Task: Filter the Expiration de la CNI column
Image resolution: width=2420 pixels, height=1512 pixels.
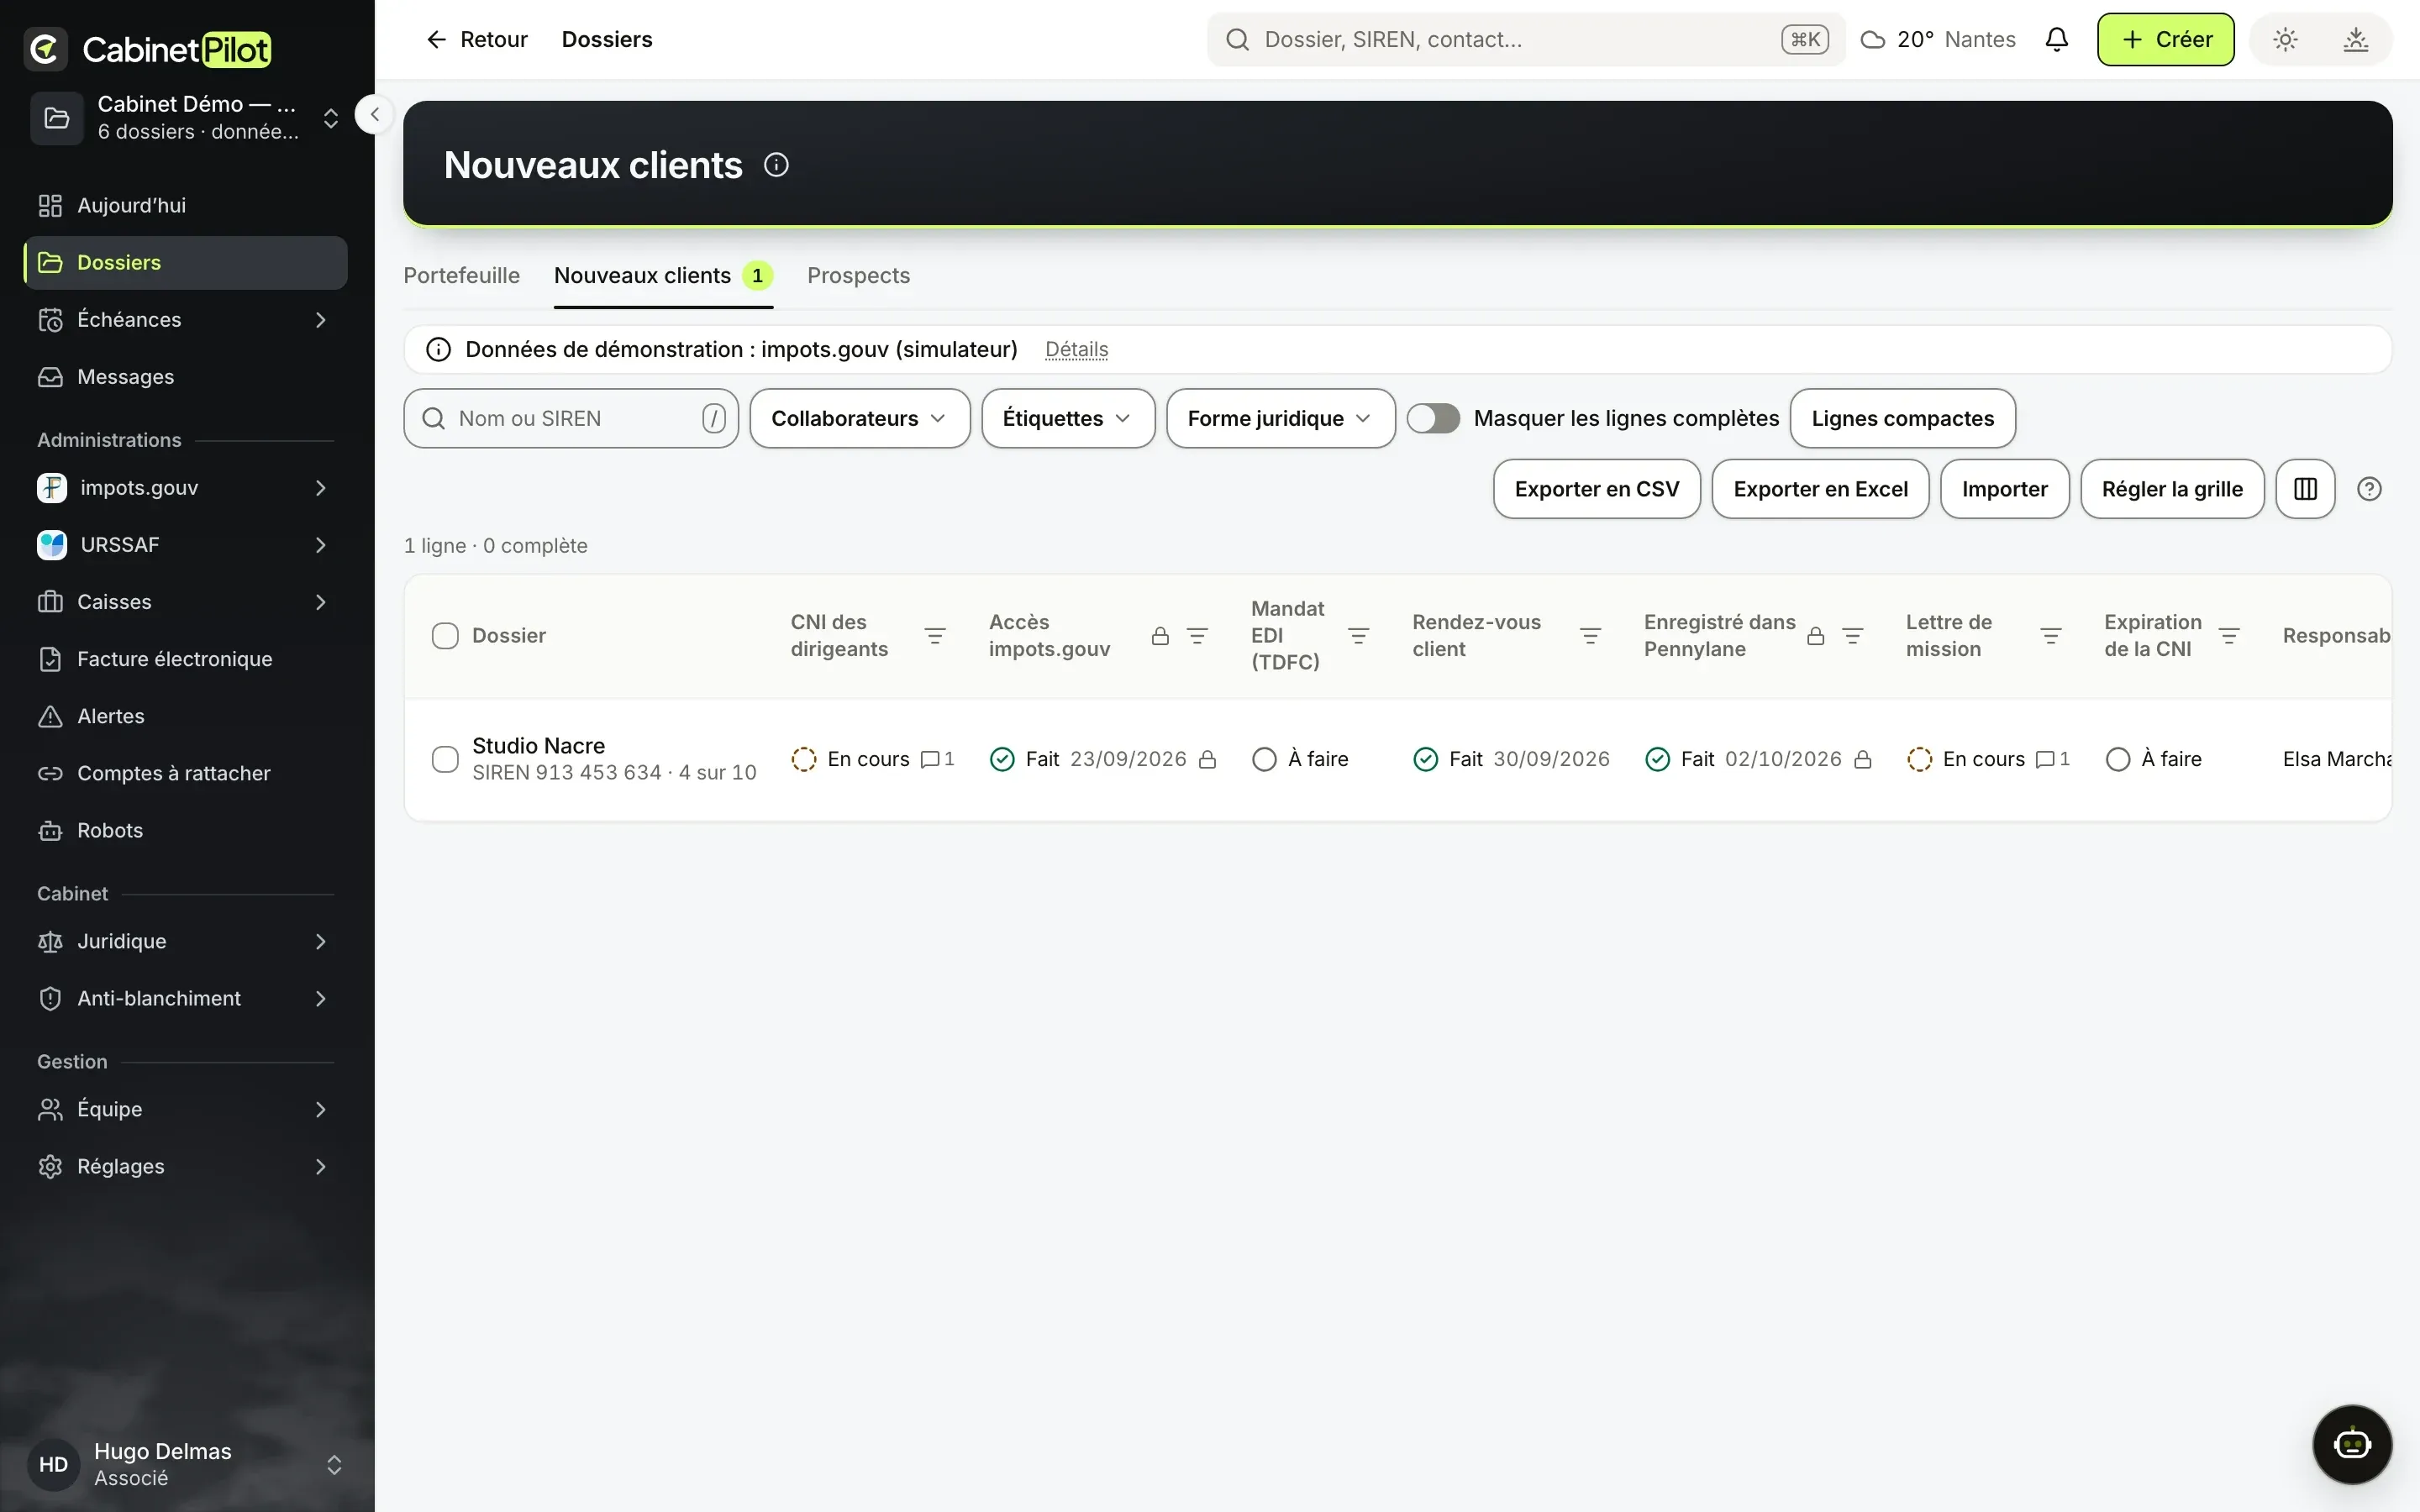Action: (x=2229, y=636)
